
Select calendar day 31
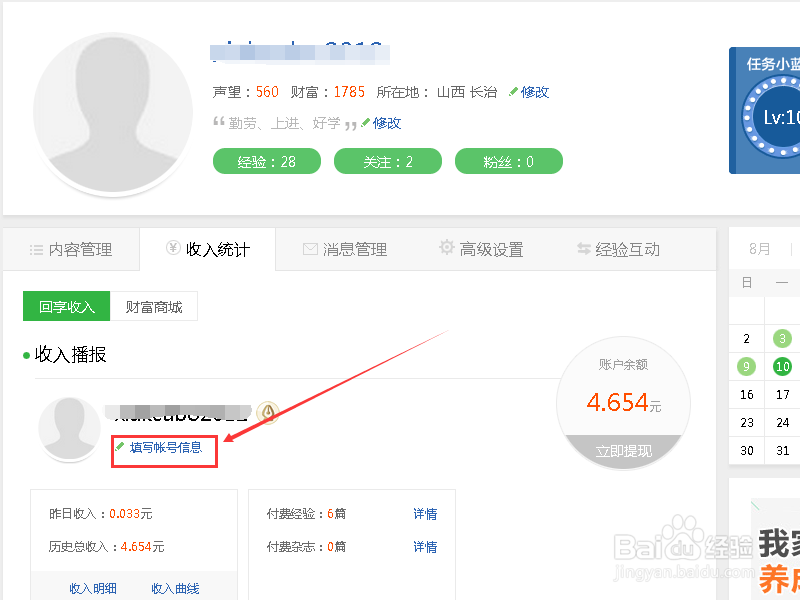coord(782,451)
